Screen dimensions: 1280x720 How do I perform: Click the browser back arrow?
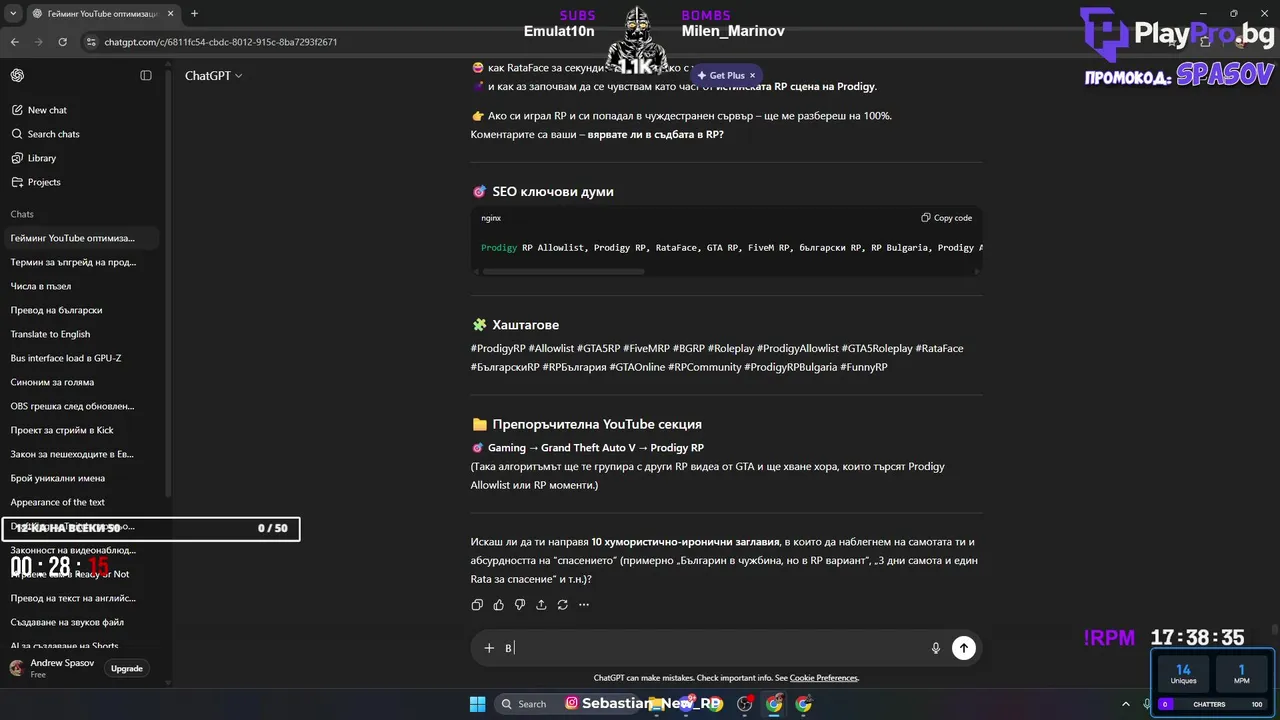click(14, 42)
